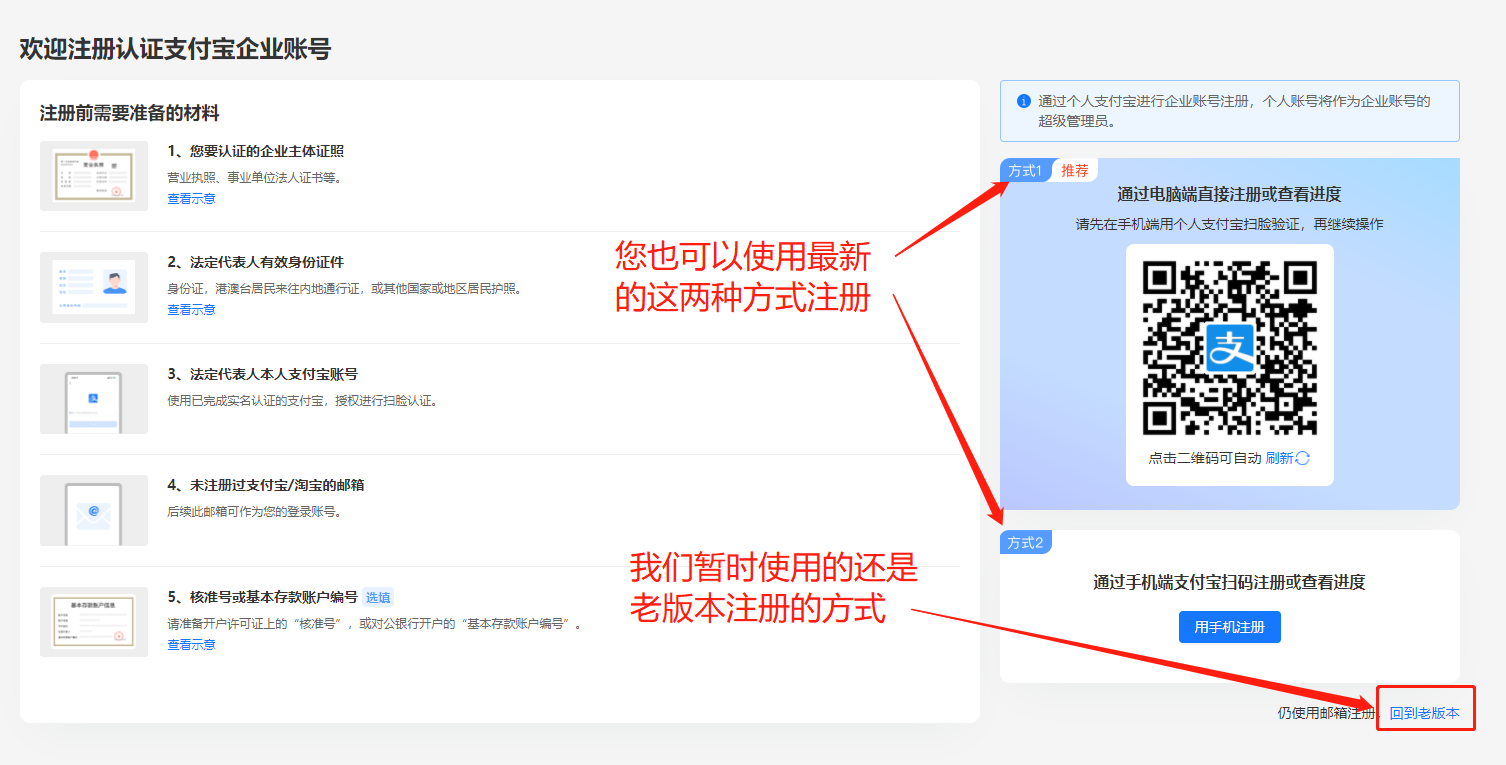1506x765 pixels.
Task: Click the 刷新 link below QR code
Action: pyautogui.click(x=1279, y=458)
